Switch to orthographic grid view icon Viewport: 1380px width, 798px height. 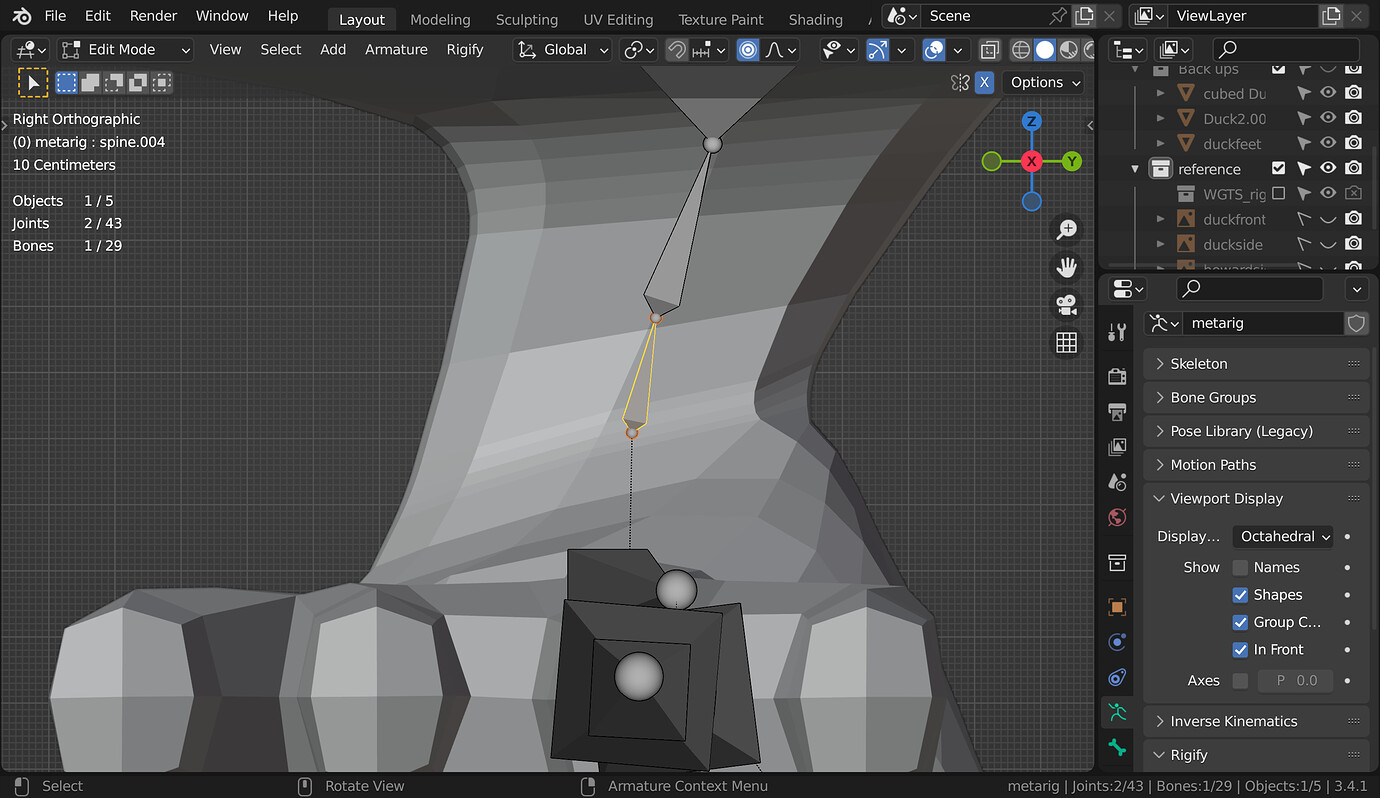click(1067, 343)
